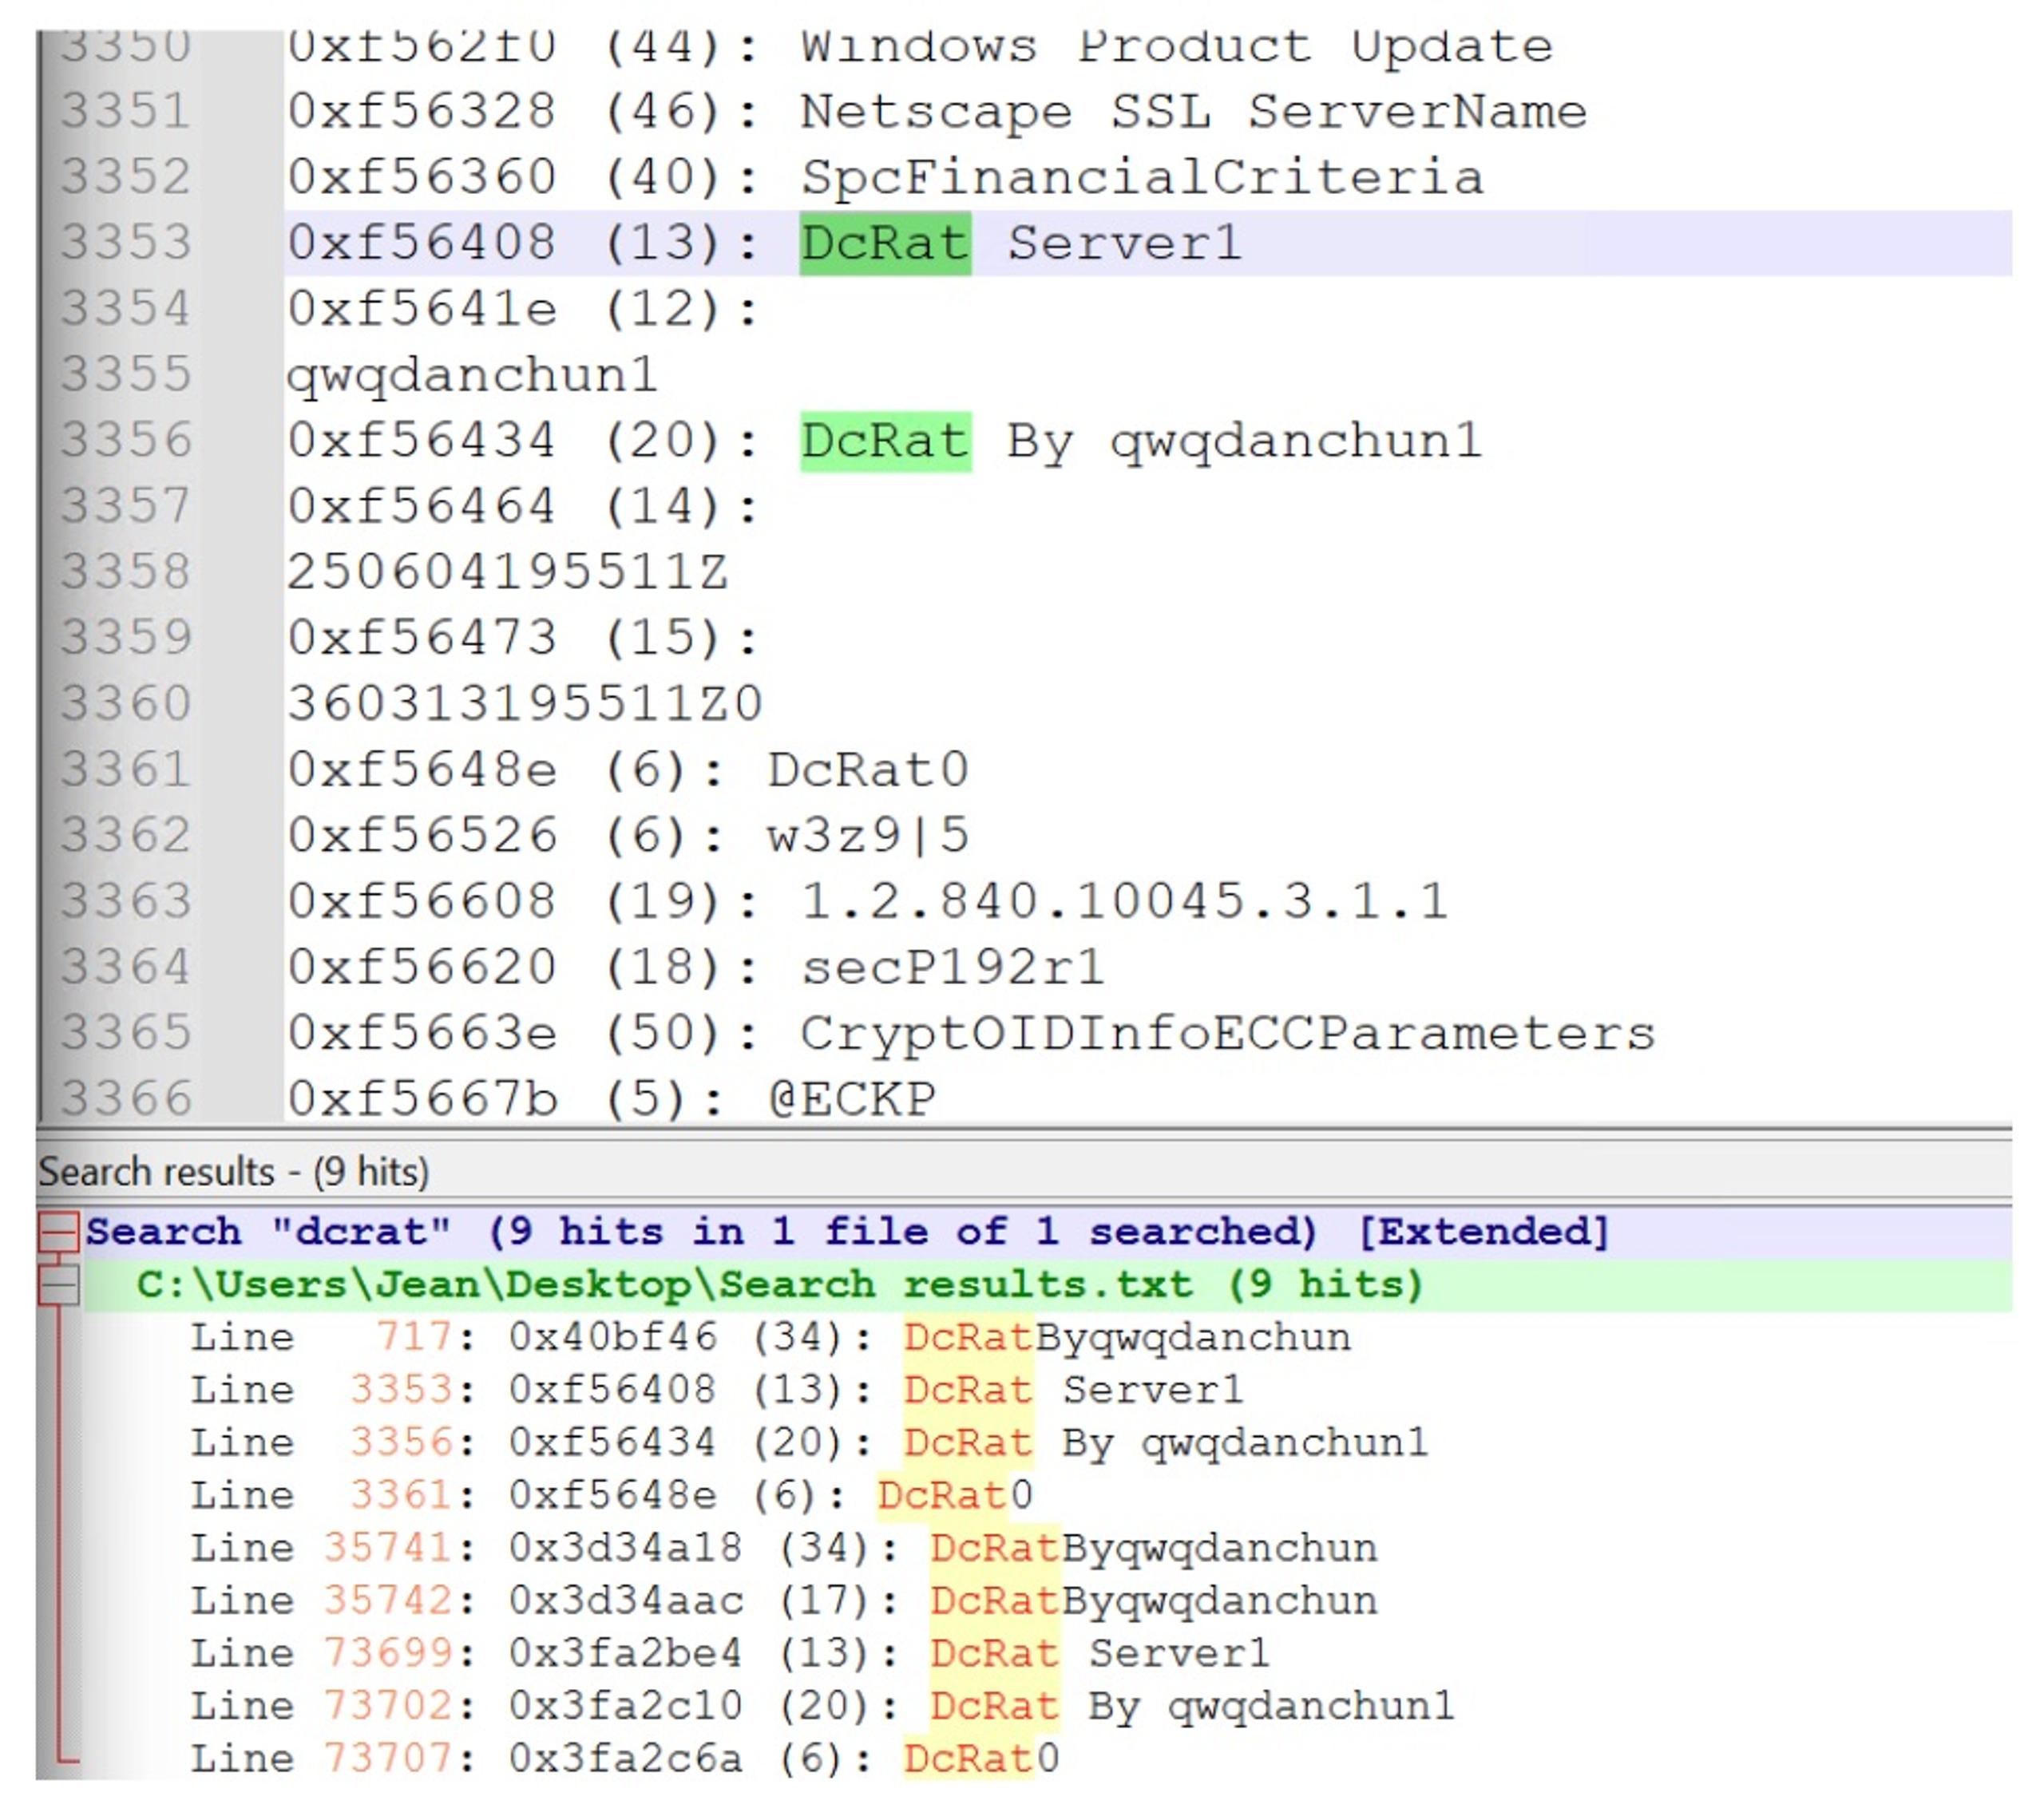The height and width of the screenshot is (1820, 2044).
Task: Select the Search "dcrat" 9 hits header row
Action: pyautogui.click(x=1048, y=1232)
